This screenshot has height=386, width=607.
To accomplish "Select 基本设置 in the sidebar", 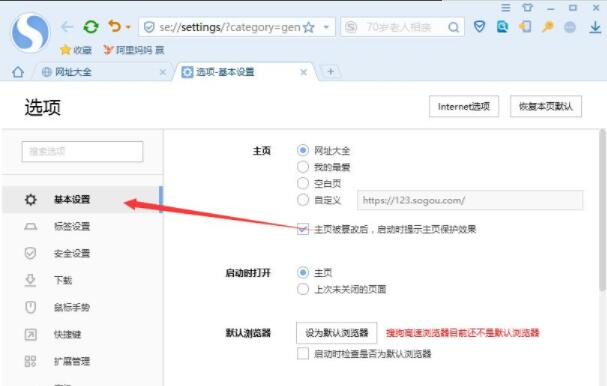I will tap(82, 199).
